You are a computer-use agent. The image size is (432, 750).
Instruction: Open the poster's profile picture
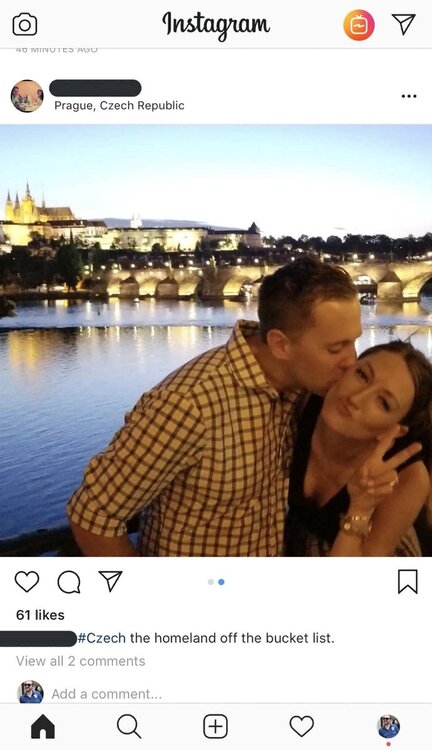pyautogui.click(x=27, y=96)
